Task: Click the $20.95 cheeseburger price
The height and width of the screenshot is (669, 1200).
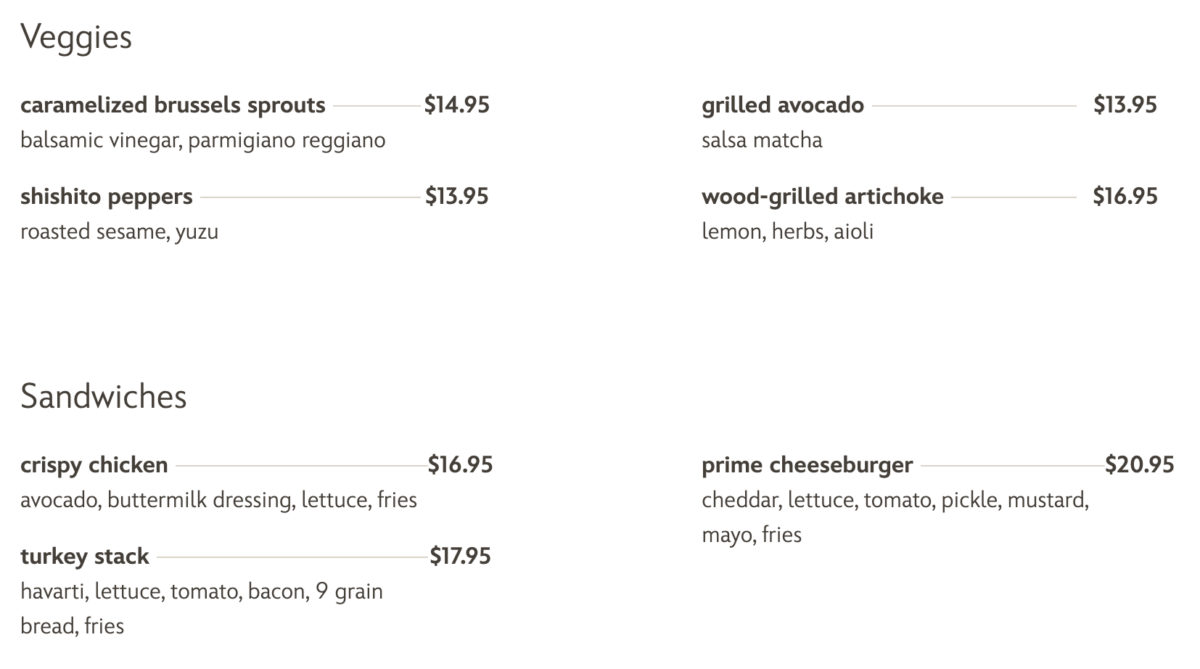Action: click(x=1139, y=465)
